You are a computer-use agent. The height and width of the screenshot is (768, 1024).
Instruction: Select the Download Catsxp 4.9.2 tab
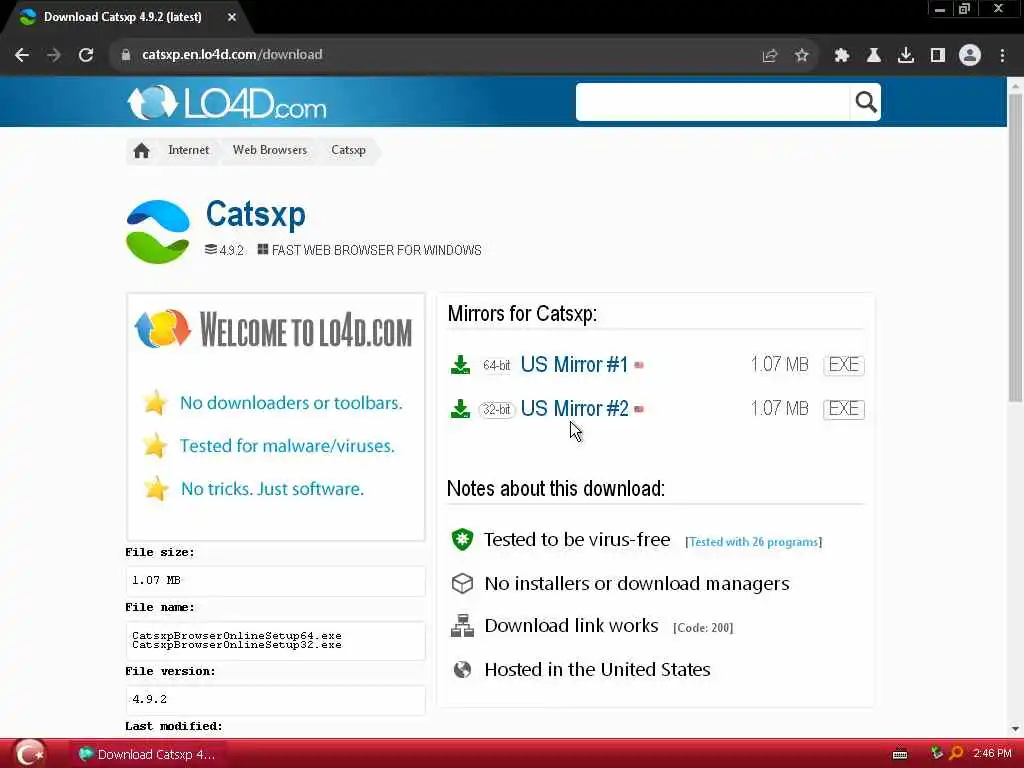(123, 18)
